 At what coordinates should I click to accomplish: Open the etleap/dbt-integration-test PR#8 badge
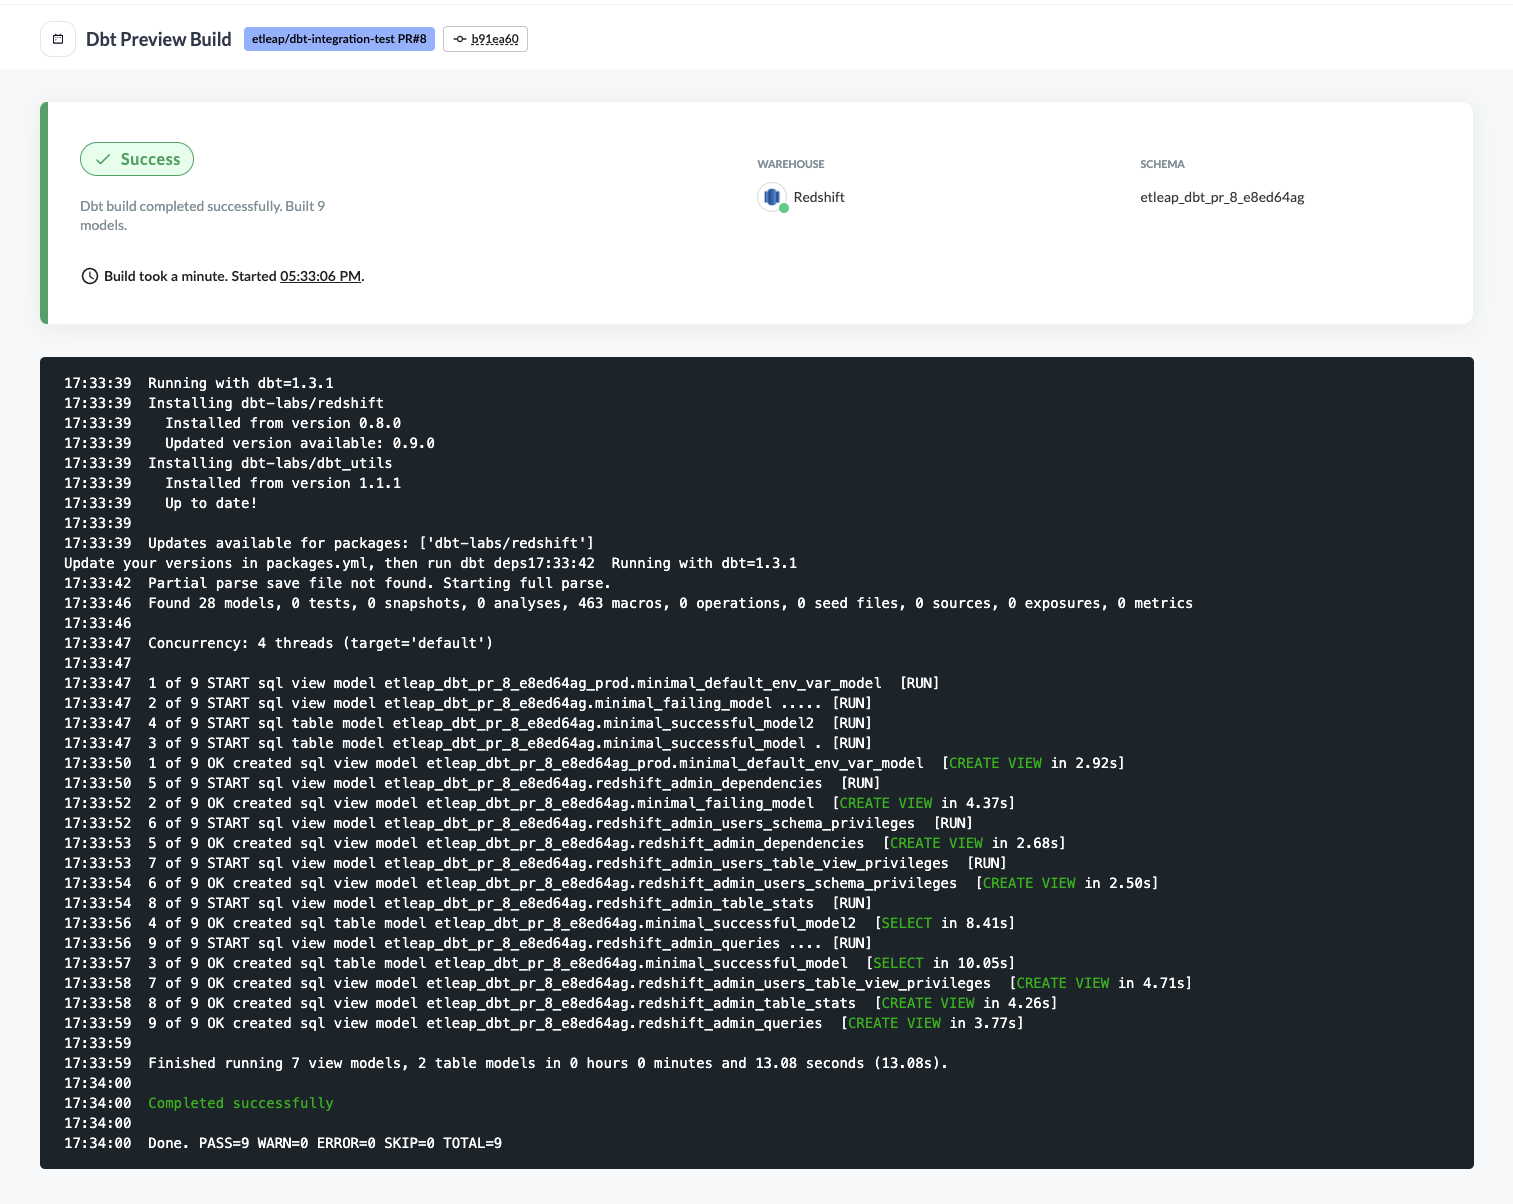coord(339,39)
